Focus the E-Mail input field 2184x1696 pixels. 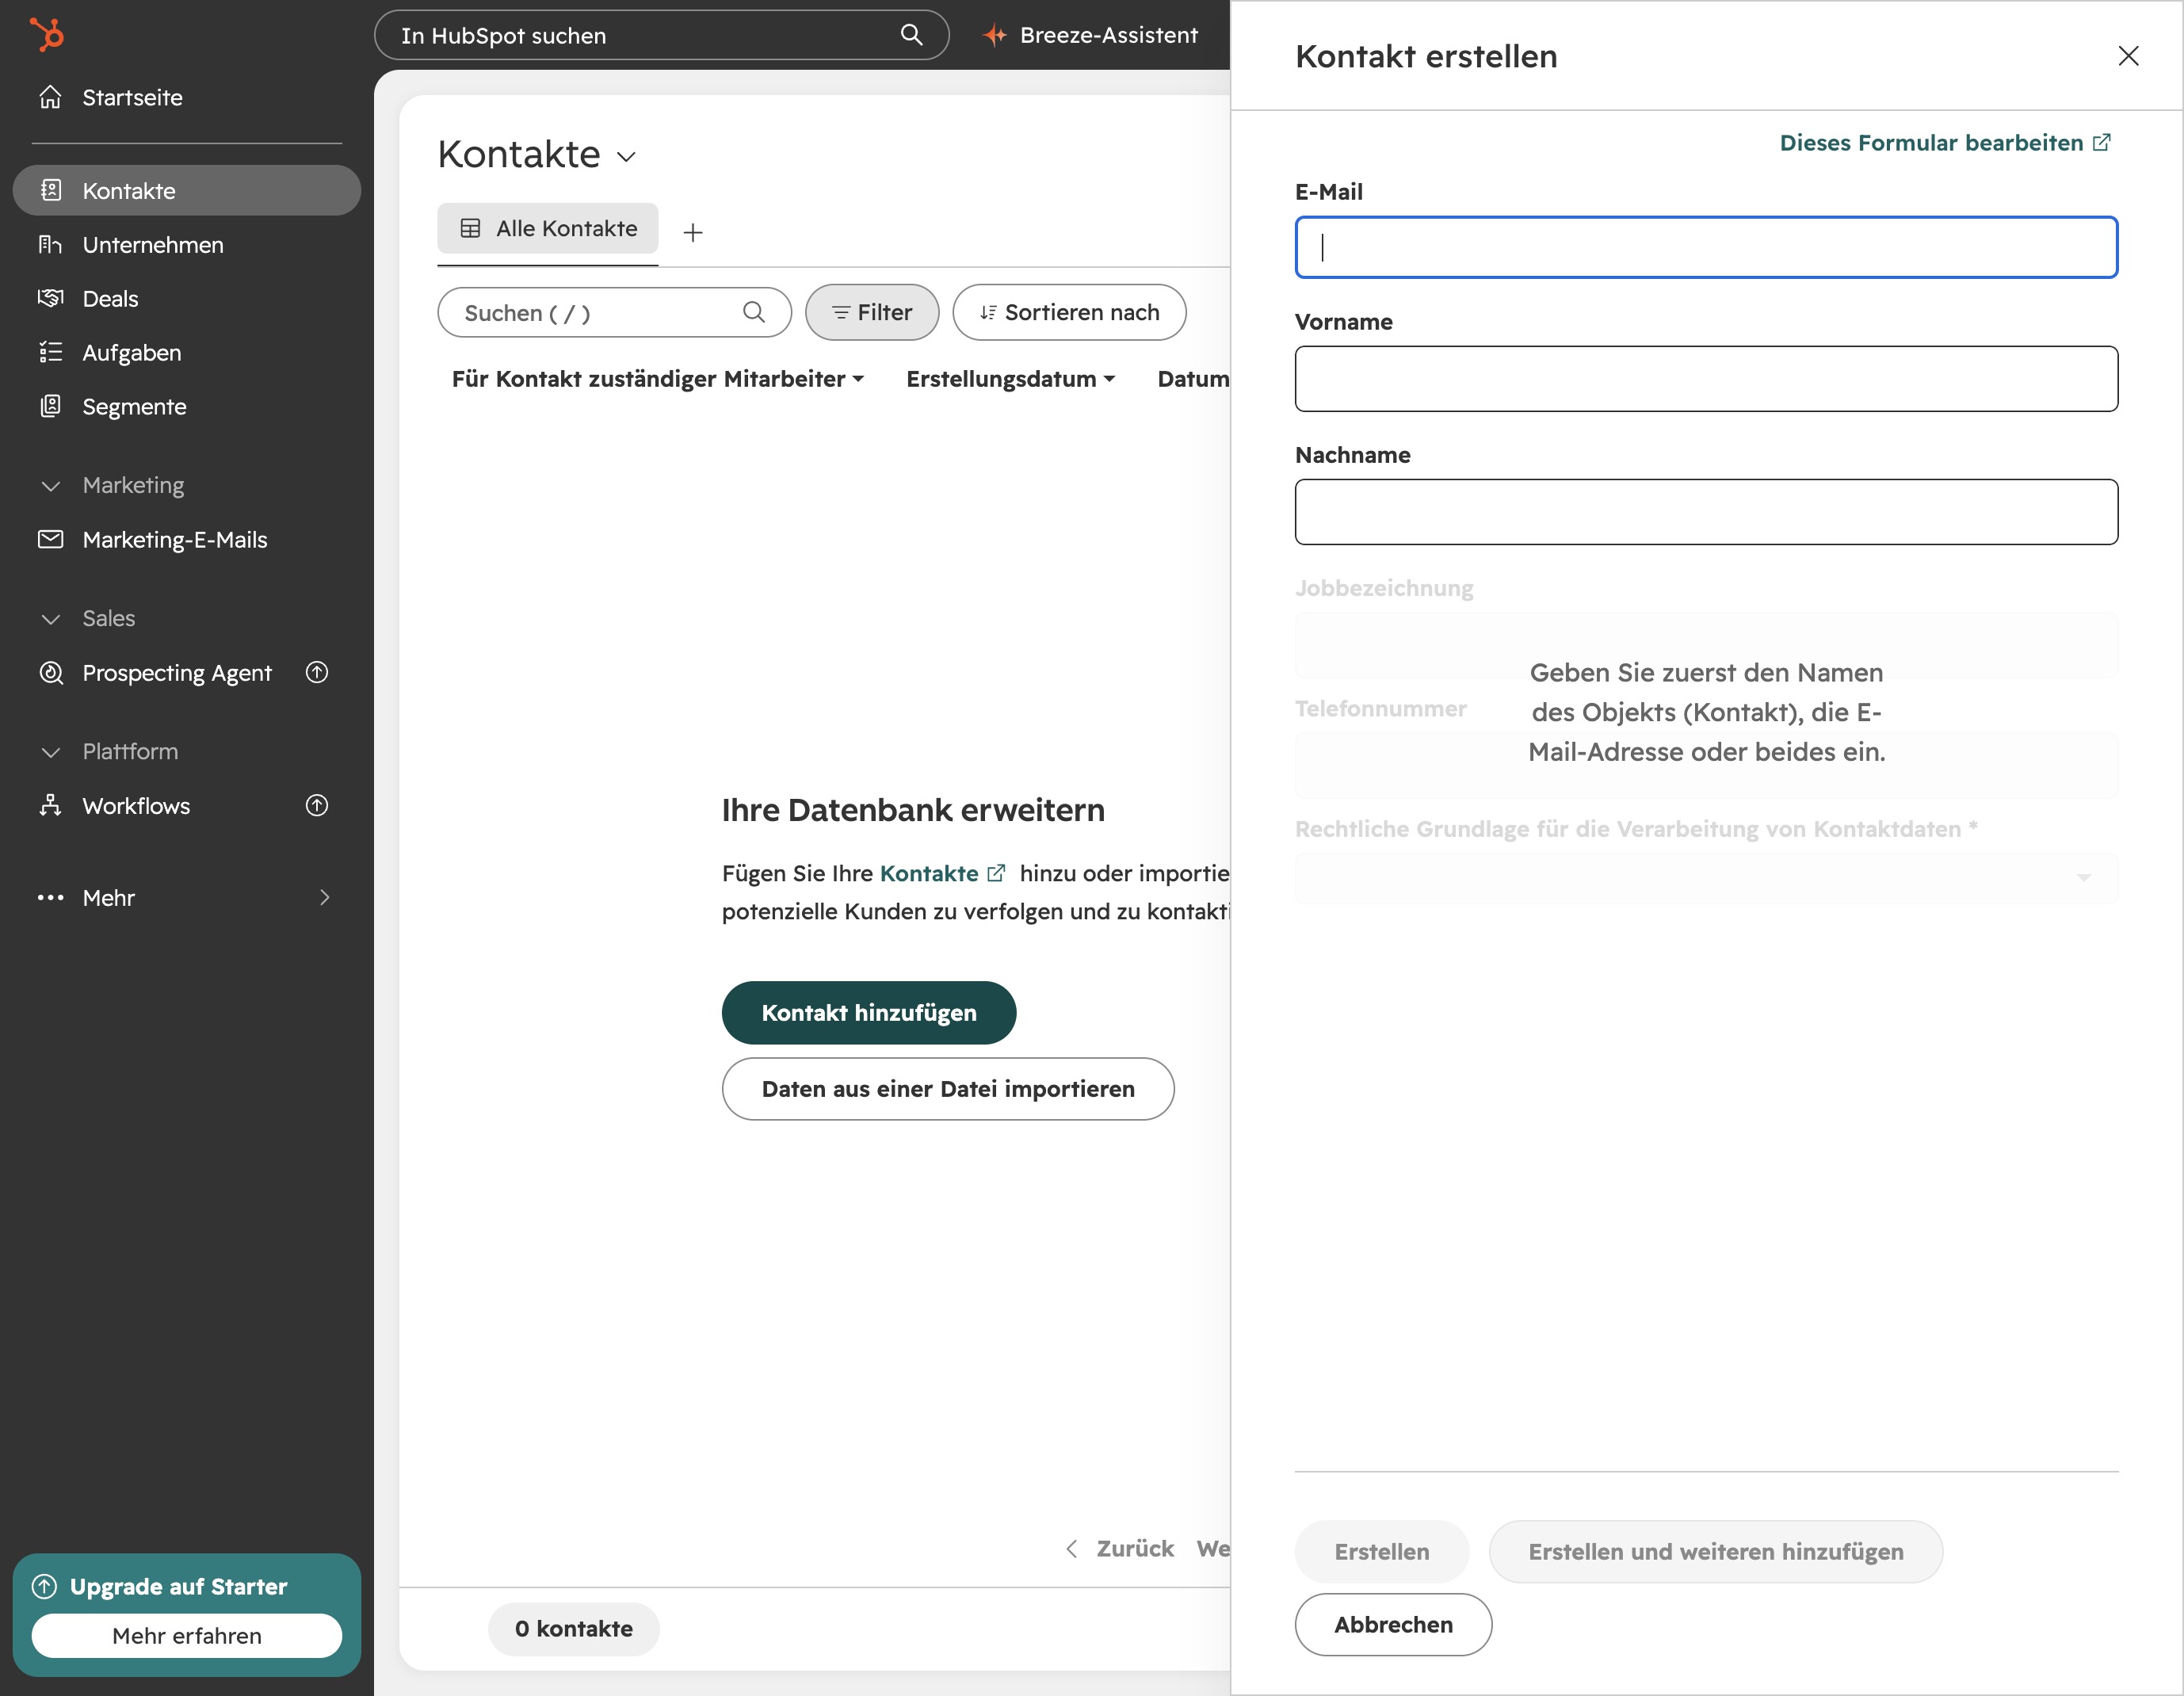click(1706, 247)
